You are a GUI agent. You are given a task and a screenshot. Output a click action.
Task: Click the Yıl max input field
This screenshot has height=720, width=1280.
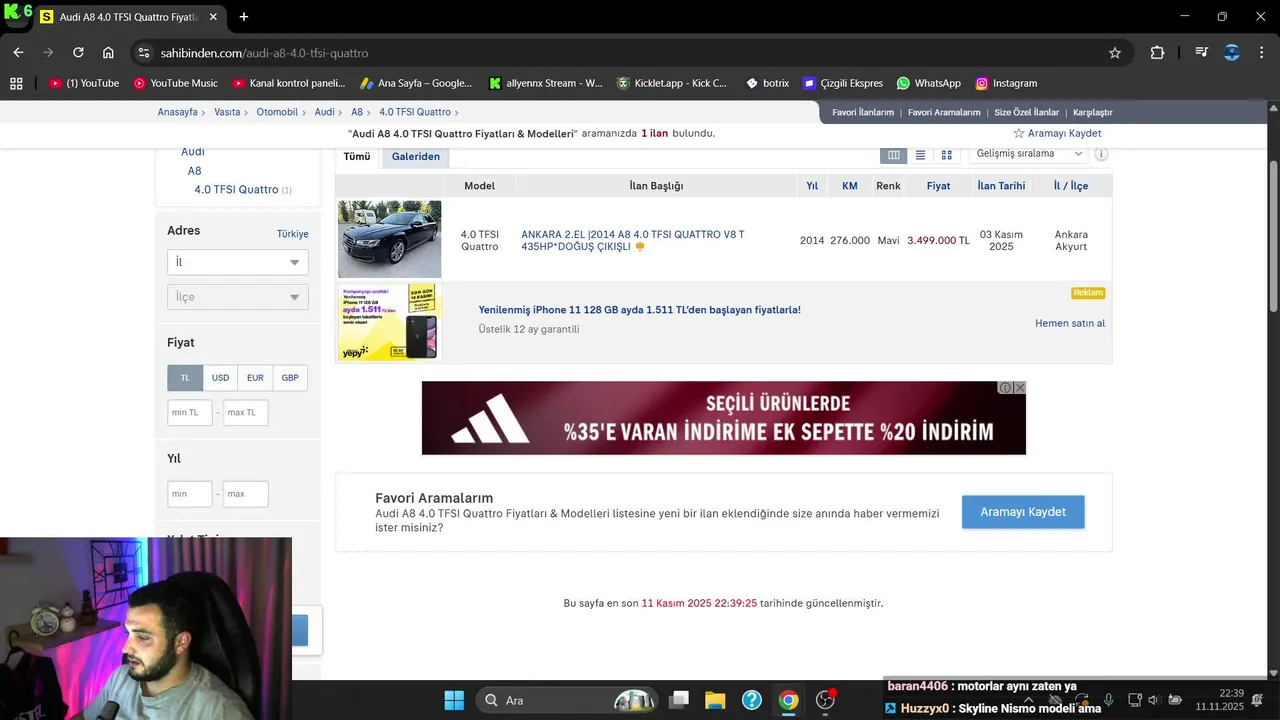(246, 494)
